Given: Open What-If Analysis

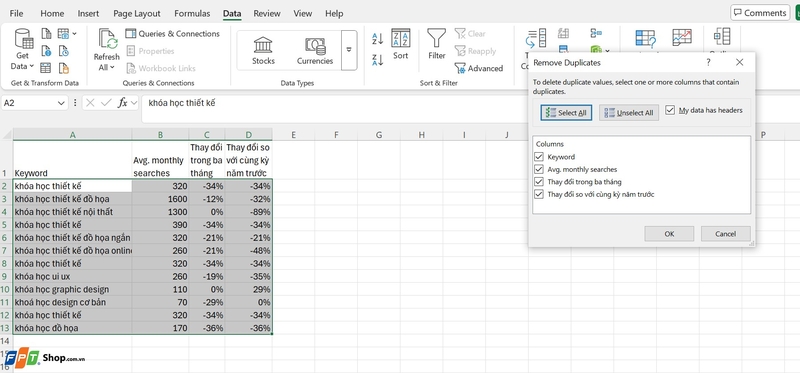Looking at the screenshot, I should pos(645,38).
